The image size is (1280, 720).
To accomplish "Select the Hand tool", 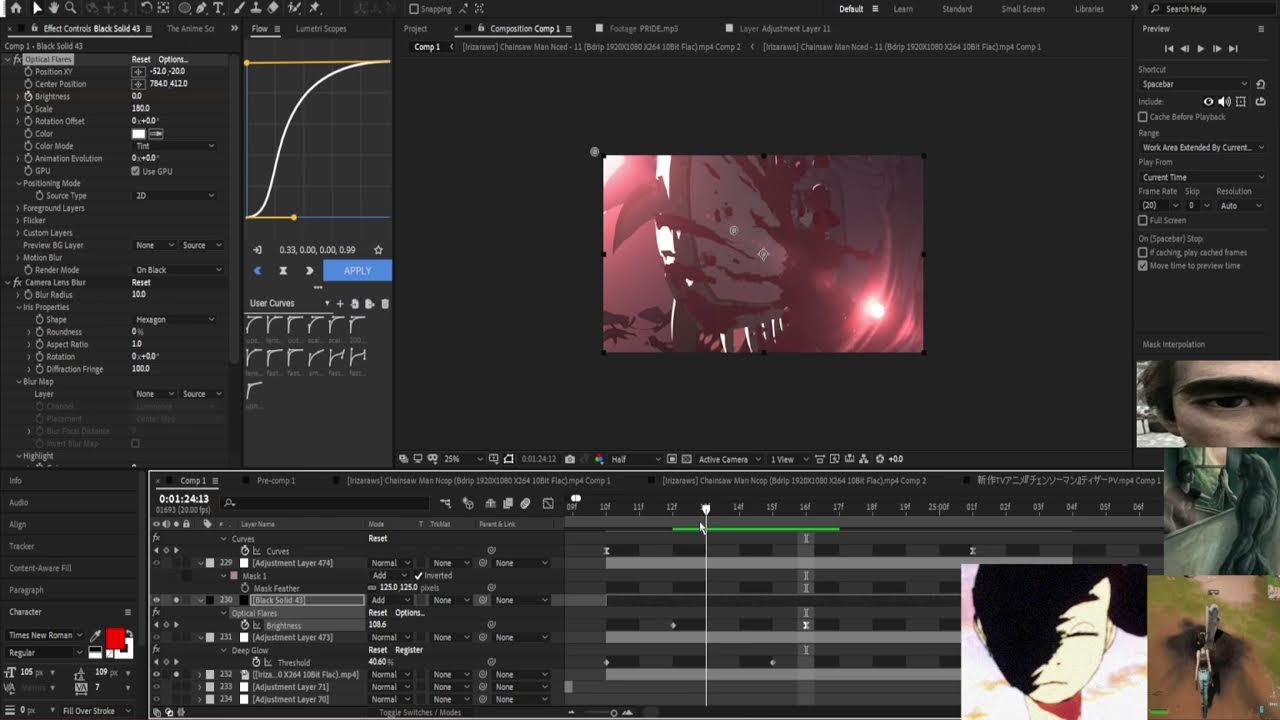I will point(53,8).
